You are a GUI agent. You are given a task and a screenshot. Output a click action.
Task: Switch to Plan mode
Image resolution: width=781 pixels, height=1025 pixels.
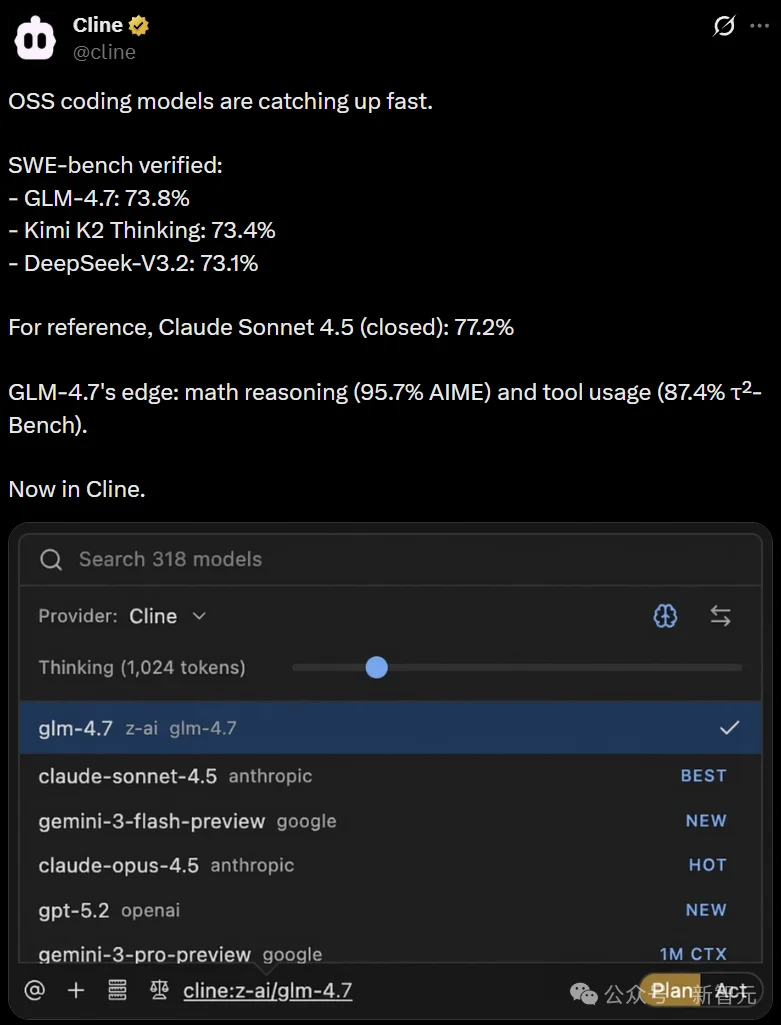coord(672,990)
